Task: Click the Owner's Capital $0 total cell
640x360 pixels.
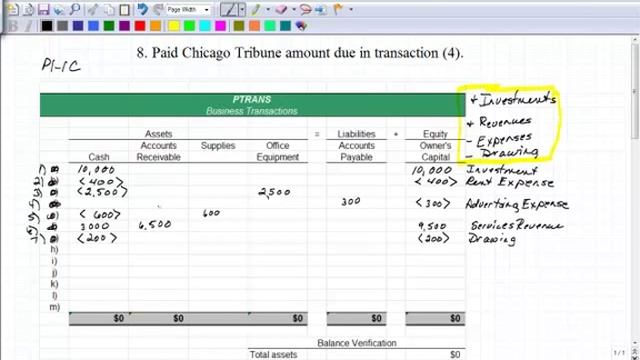Action: point(435,318)
